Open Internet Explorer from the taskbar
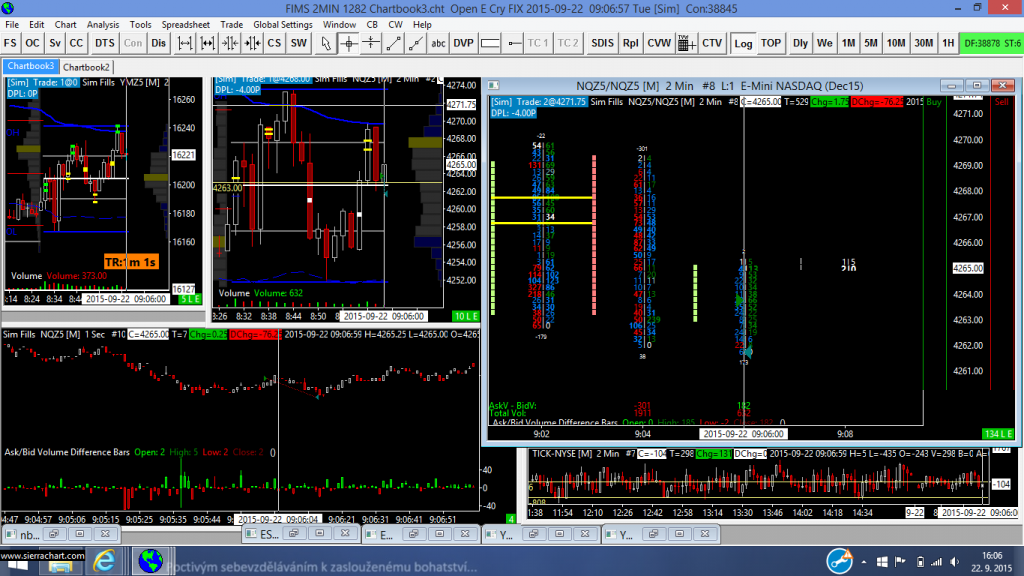 tap(103, 561)
